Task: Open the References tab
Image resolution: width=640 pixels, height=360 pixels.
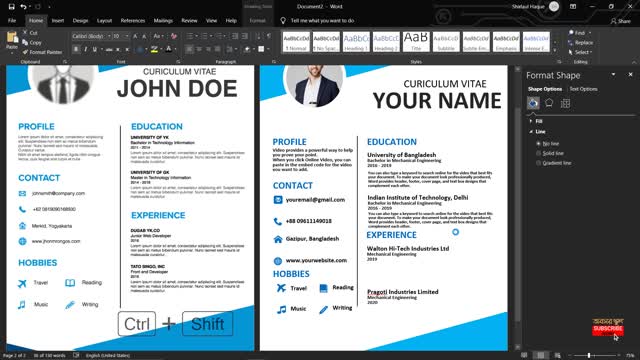Action: click(x=133, y=20)
